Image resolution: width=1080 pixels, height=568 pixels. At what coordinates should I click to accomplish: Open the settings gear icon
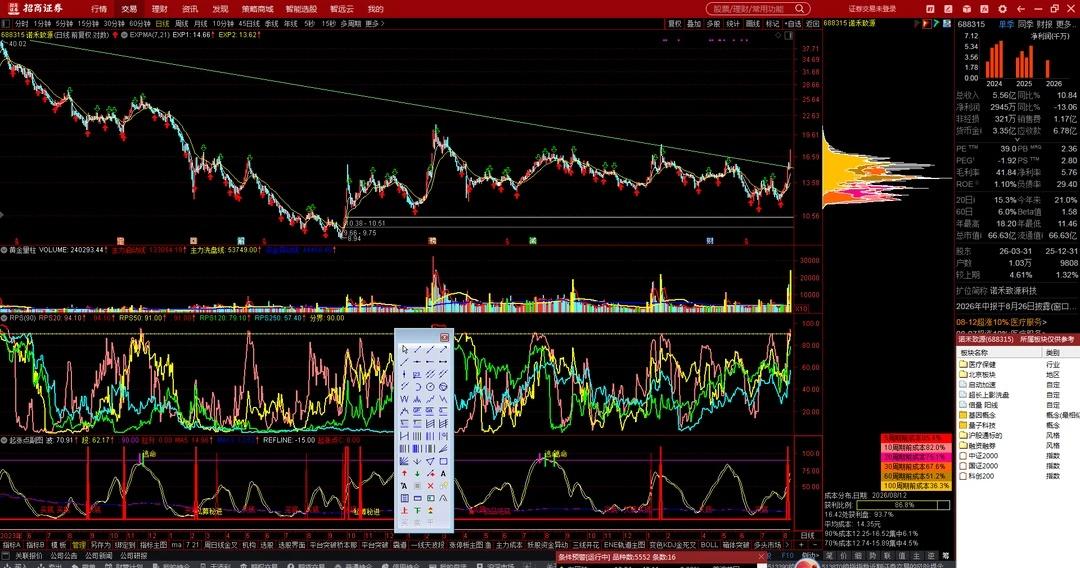tap(1002, 9)
